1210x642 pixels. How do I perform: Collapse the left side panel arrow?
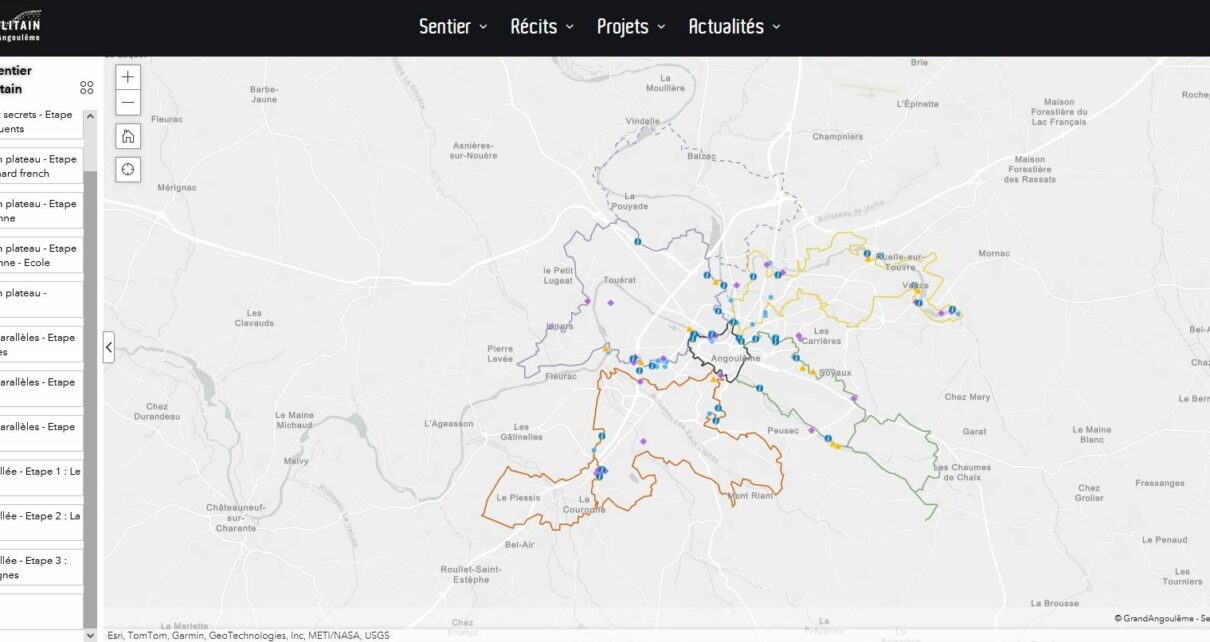(109, 348)
